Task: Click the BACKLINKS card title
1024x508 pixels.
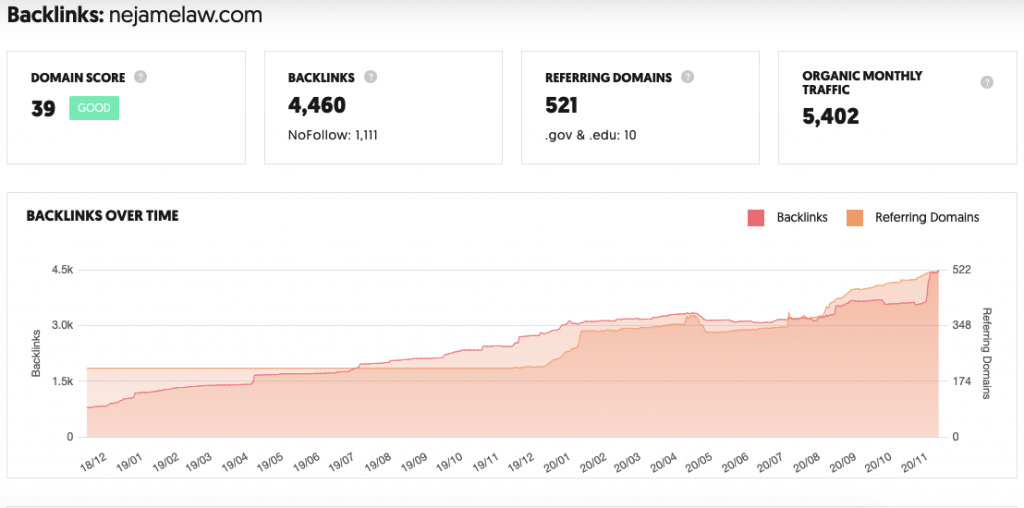Action: coord(321,78)
